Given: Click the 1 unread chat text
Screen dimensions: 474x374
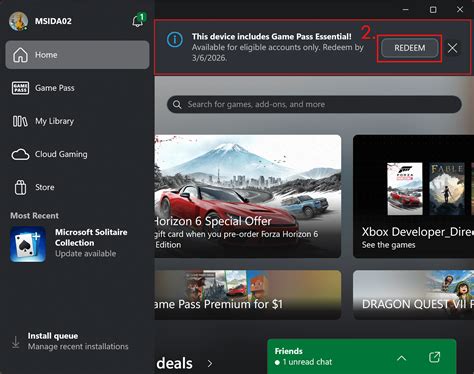Looking at the screenshot, I should click(307, 362).
